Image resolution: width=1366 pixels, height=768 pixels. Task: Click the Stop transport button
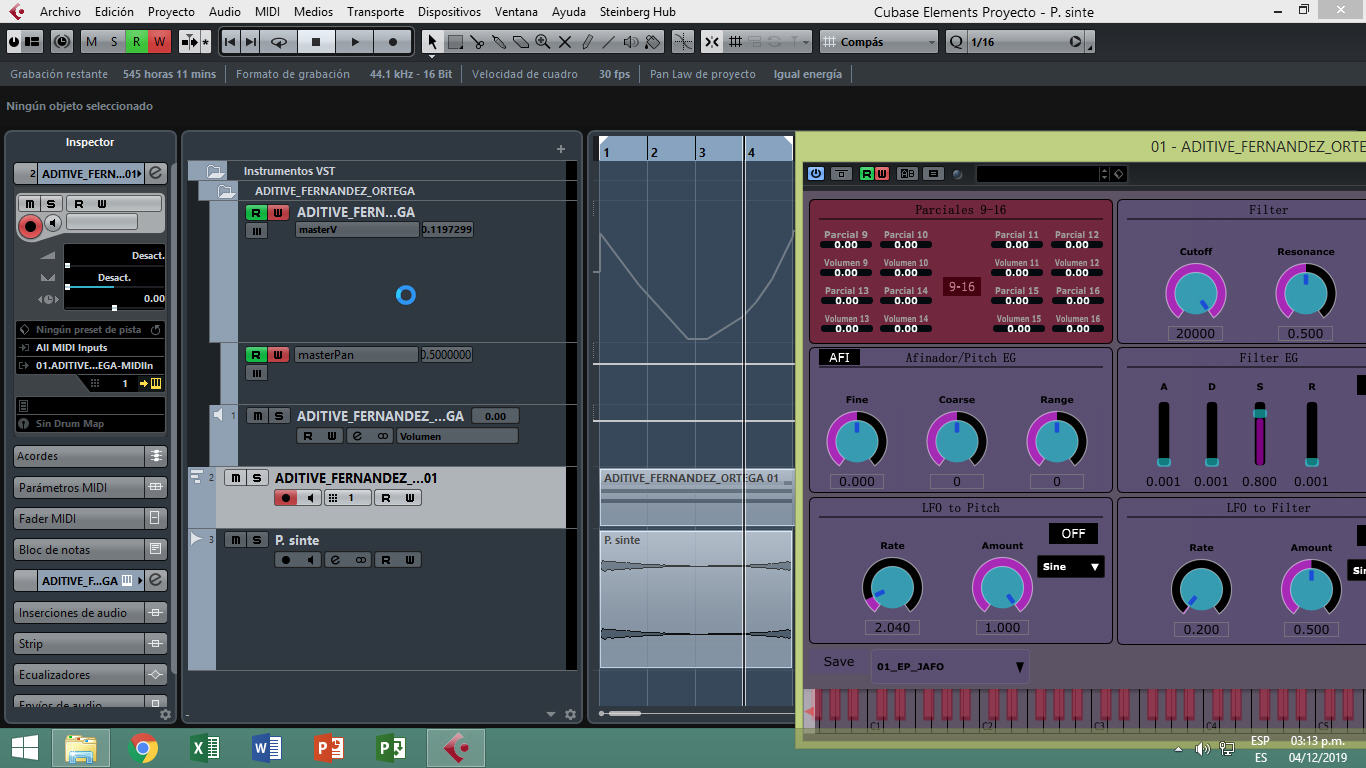click(316, 42)
